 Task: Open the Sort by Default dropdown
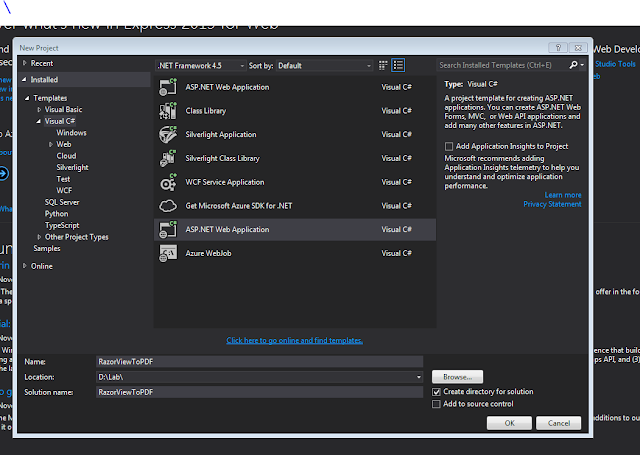(x=324, y=66)
